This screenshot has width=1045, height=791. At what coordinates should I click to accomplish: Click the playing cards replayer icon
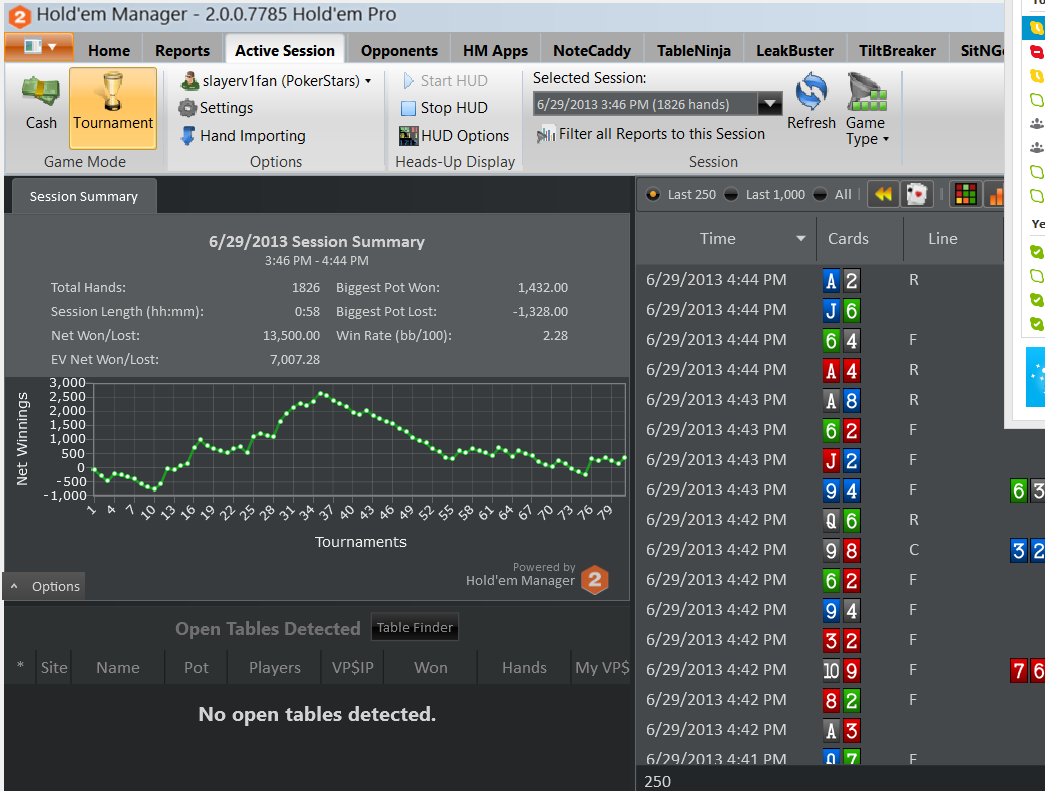coord(916,195)
